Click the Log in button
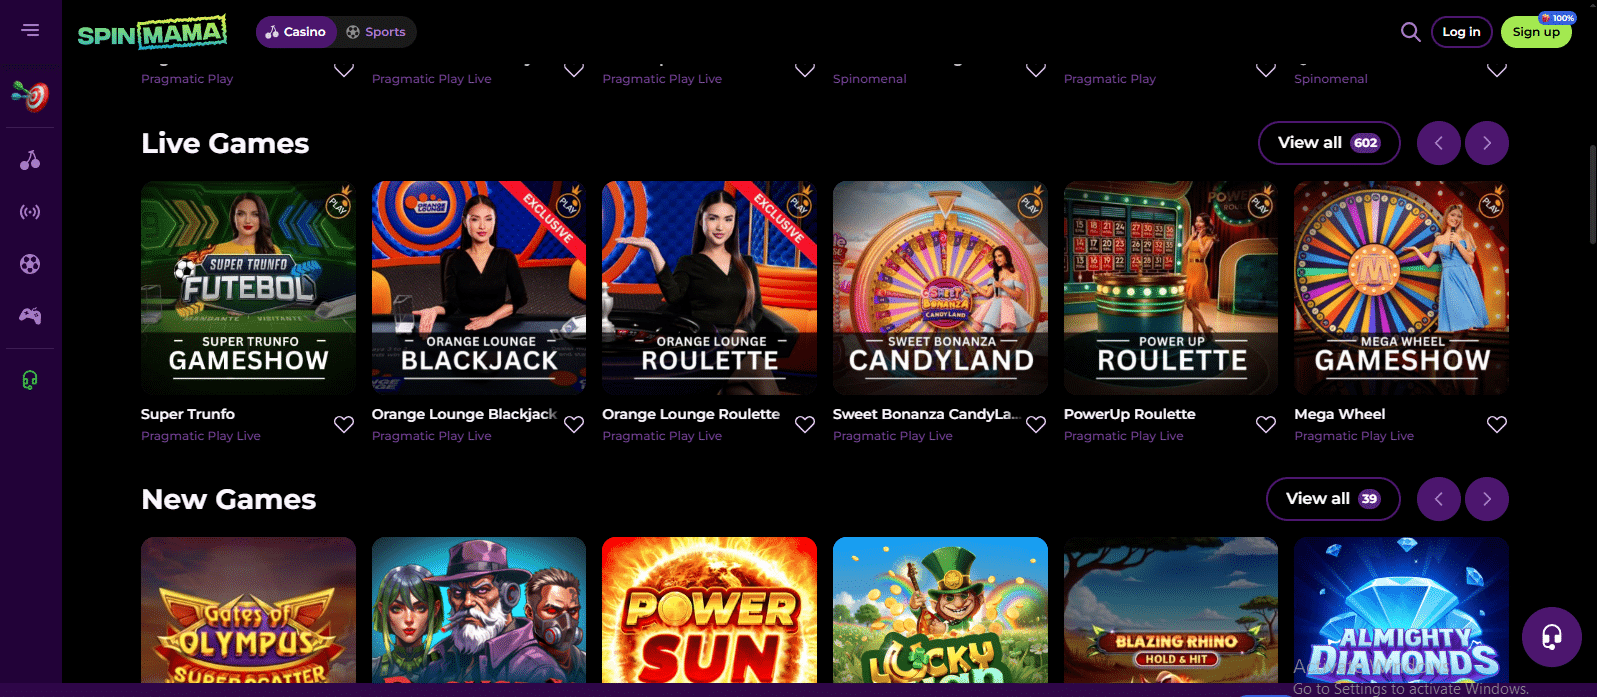Image resolution: width=1597 pixels, height=697 pixels. pos(1461,32)
